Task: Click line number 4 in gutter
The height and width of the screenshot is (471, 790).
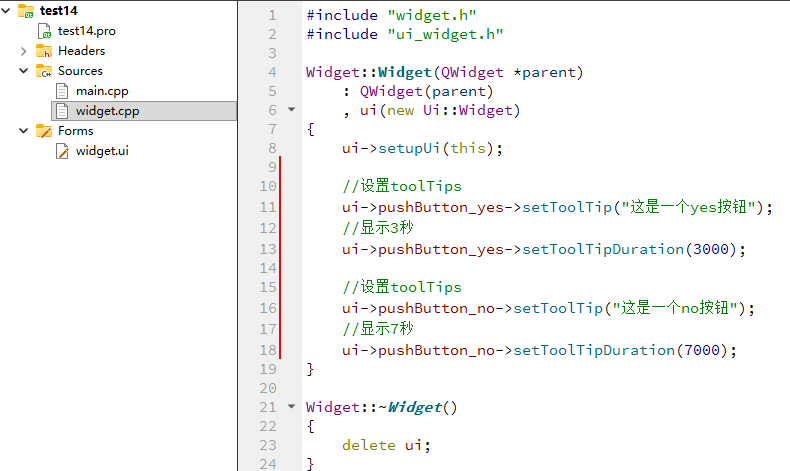Action: (273, 72)
